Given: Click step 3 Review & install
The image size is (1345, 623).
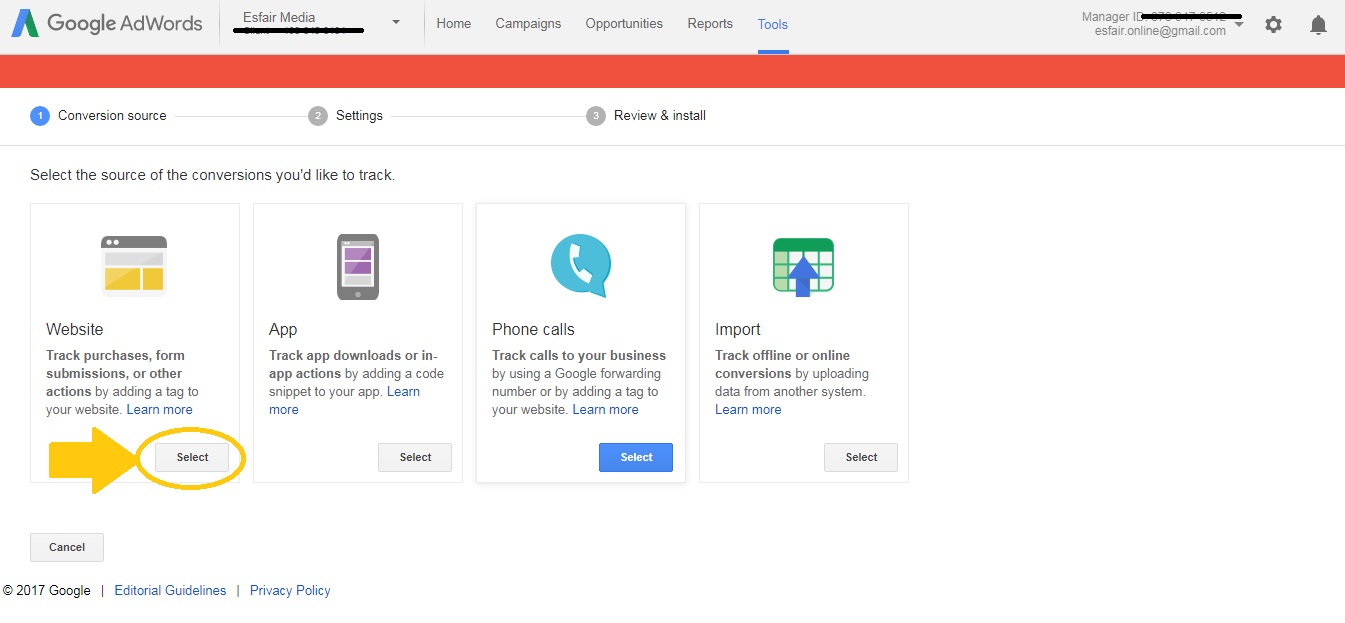Looking at the screenshot, I should 647,116.
